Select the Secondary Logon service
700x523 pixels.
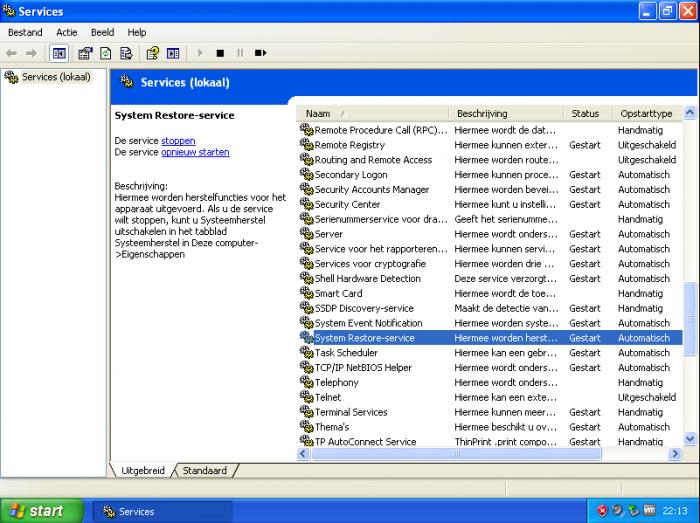490,174
